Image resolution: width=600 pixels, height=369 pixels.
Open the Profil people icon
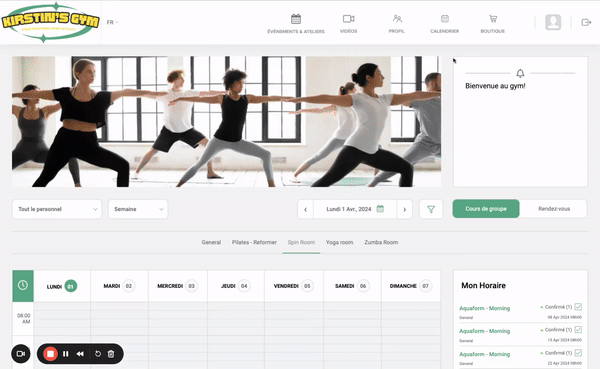click(397, 18)
